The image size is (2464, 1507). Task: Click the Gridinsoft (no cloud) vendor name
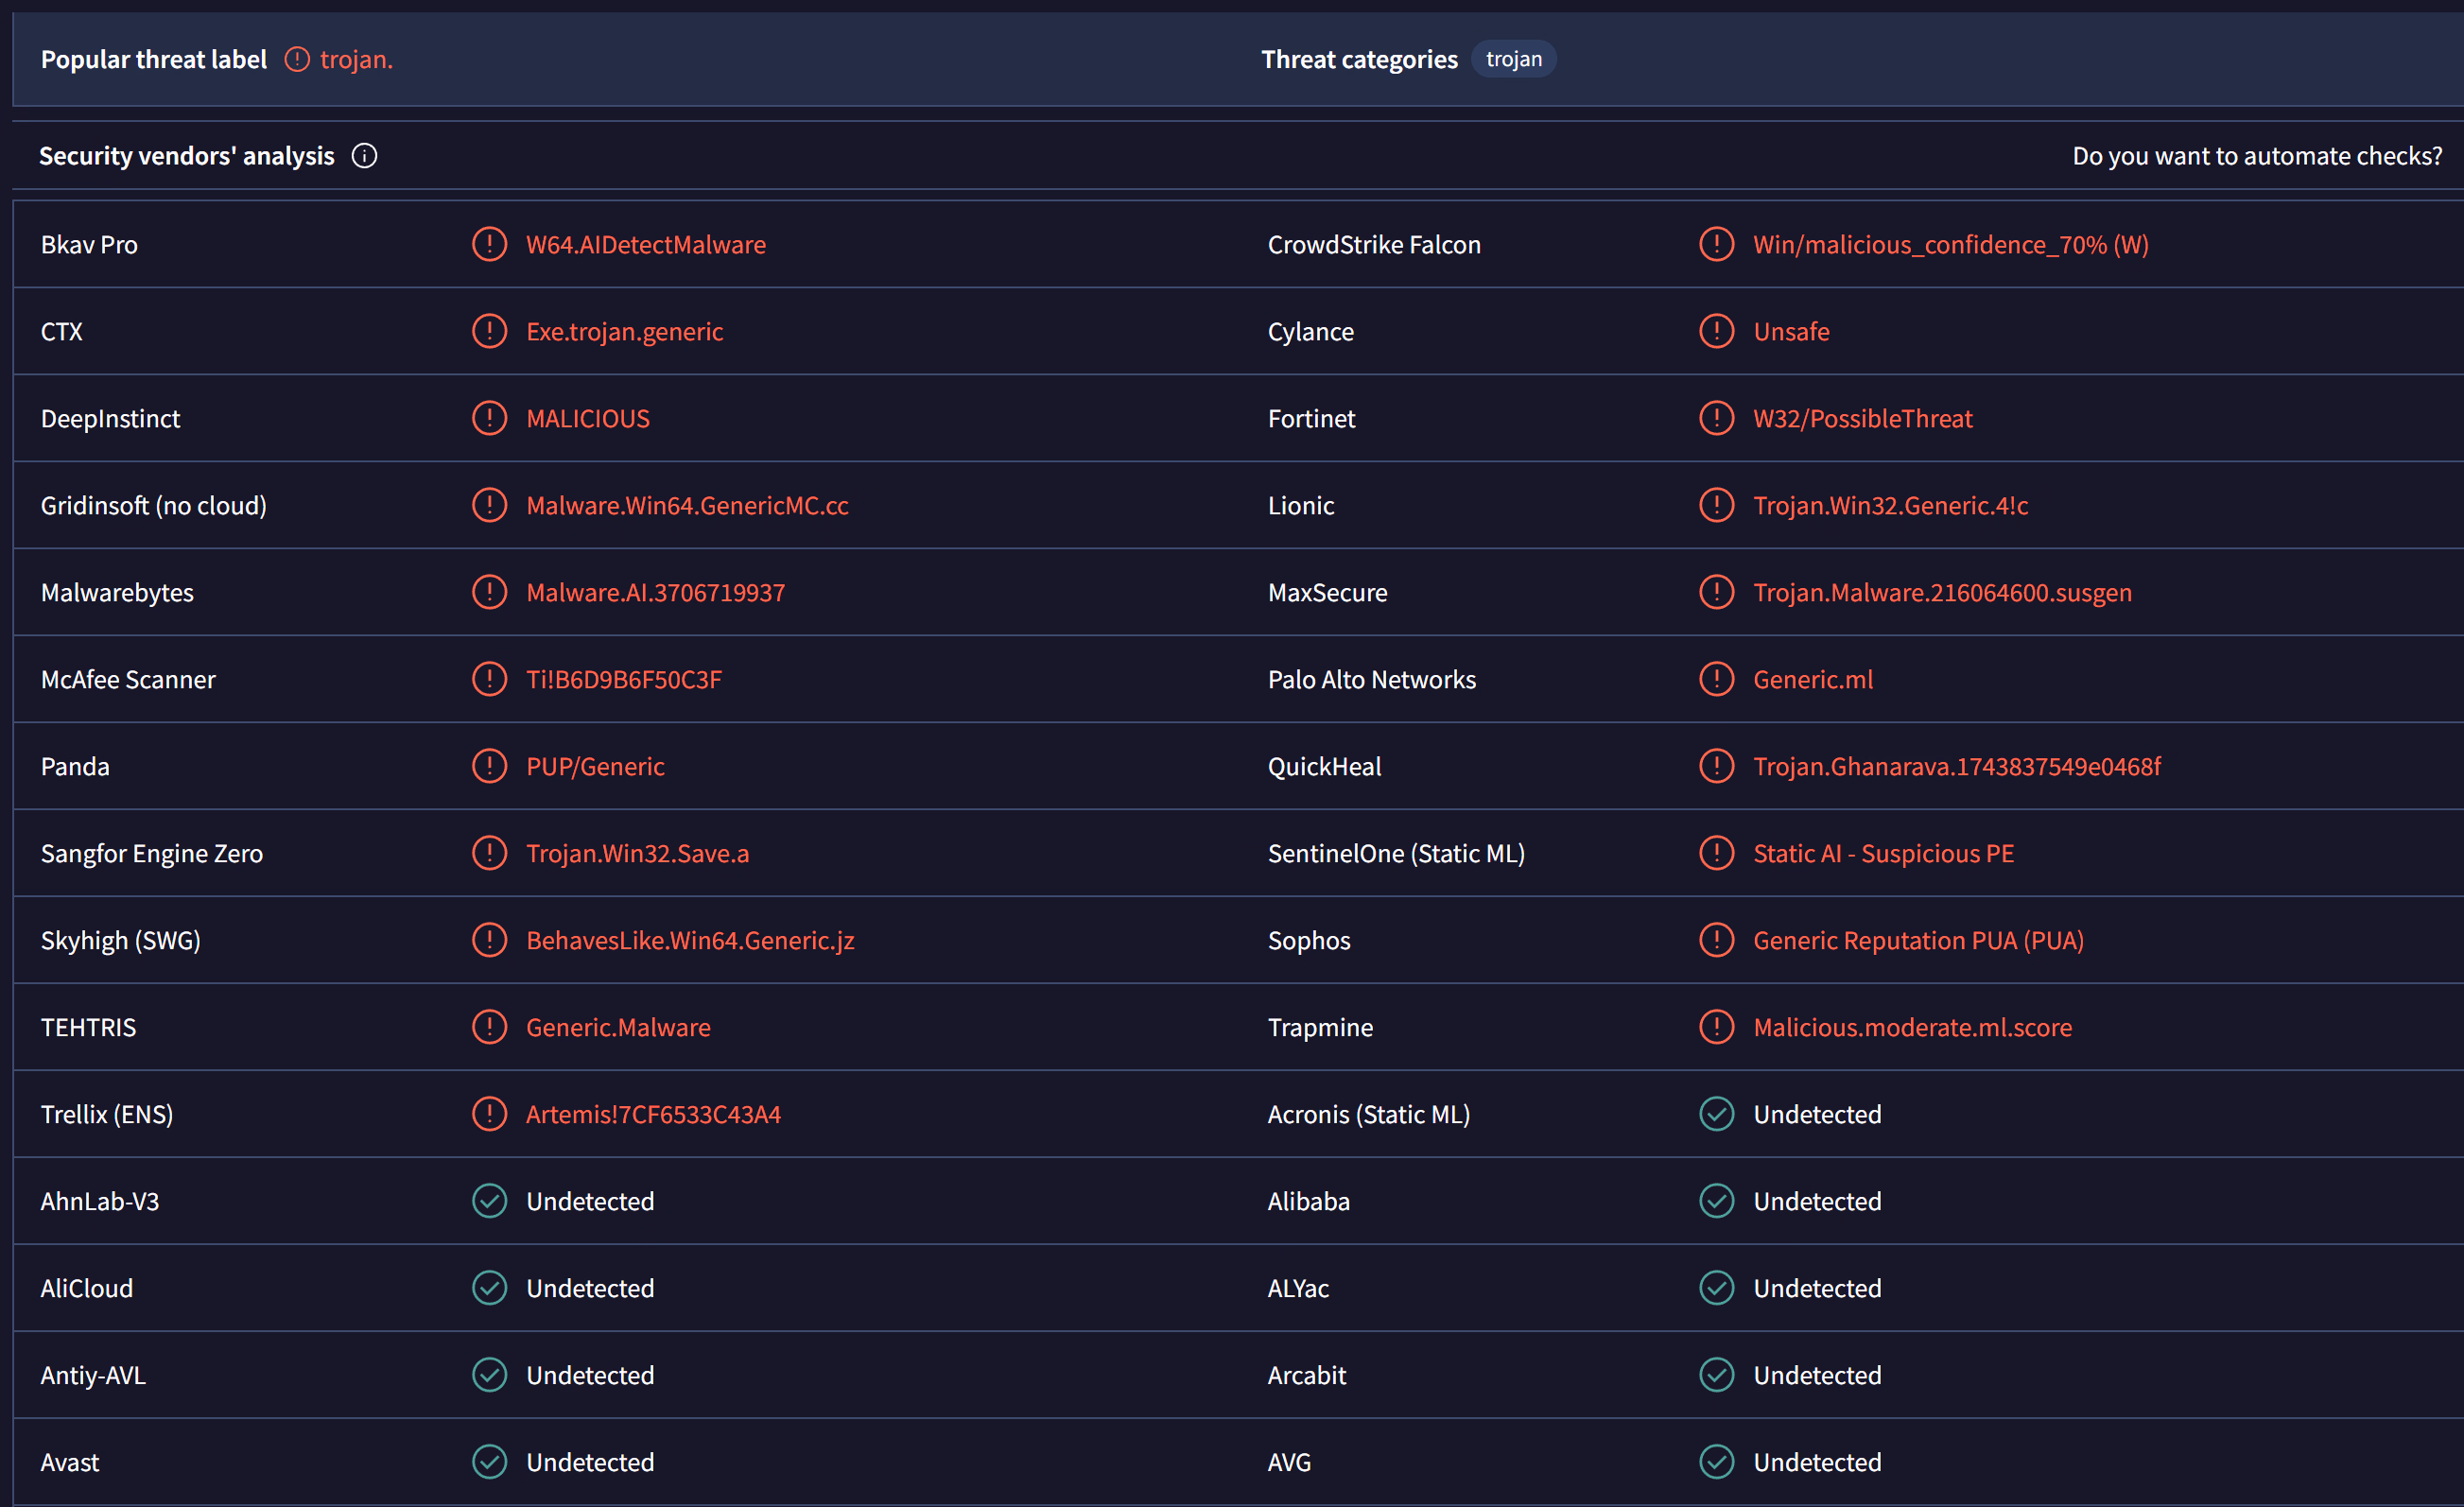coord(153,505)
